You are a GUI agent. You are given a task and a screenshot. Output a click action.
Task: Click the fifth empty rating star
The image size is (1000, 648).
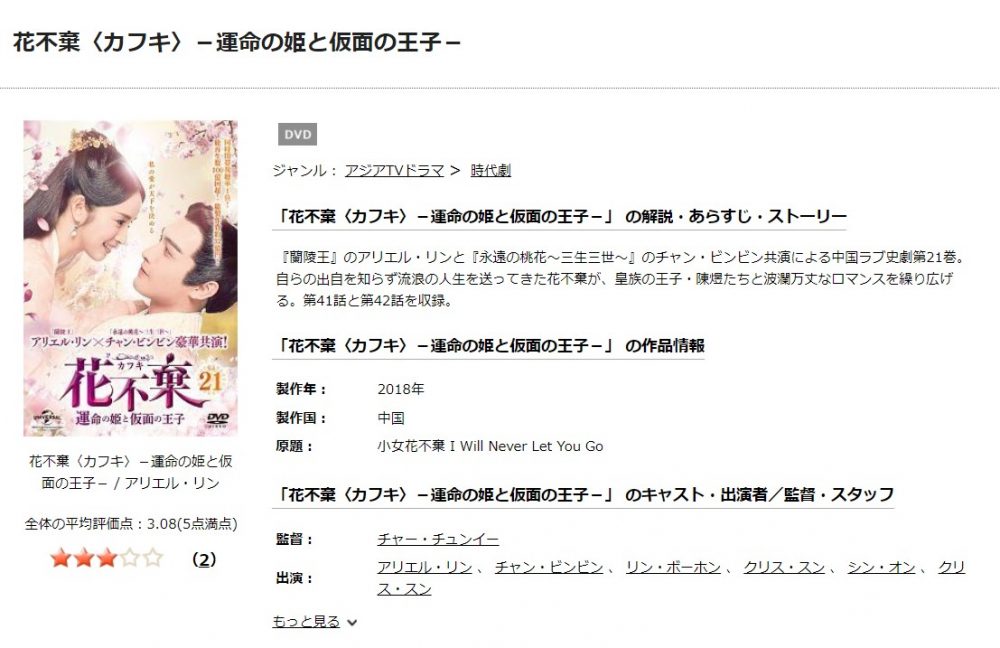click(152, 558)
